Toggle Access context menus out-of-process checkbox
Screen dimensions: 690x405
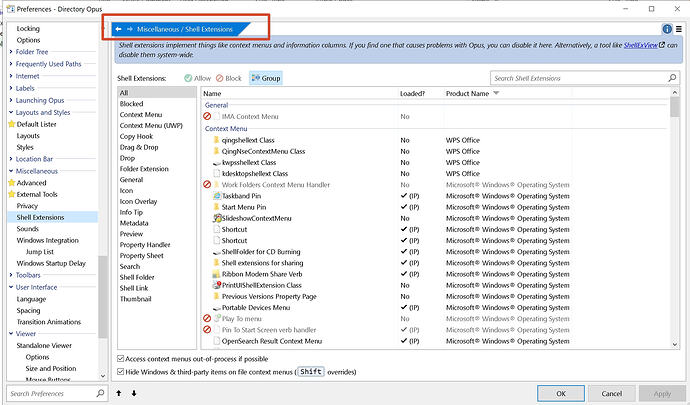[x=122, y=358]
